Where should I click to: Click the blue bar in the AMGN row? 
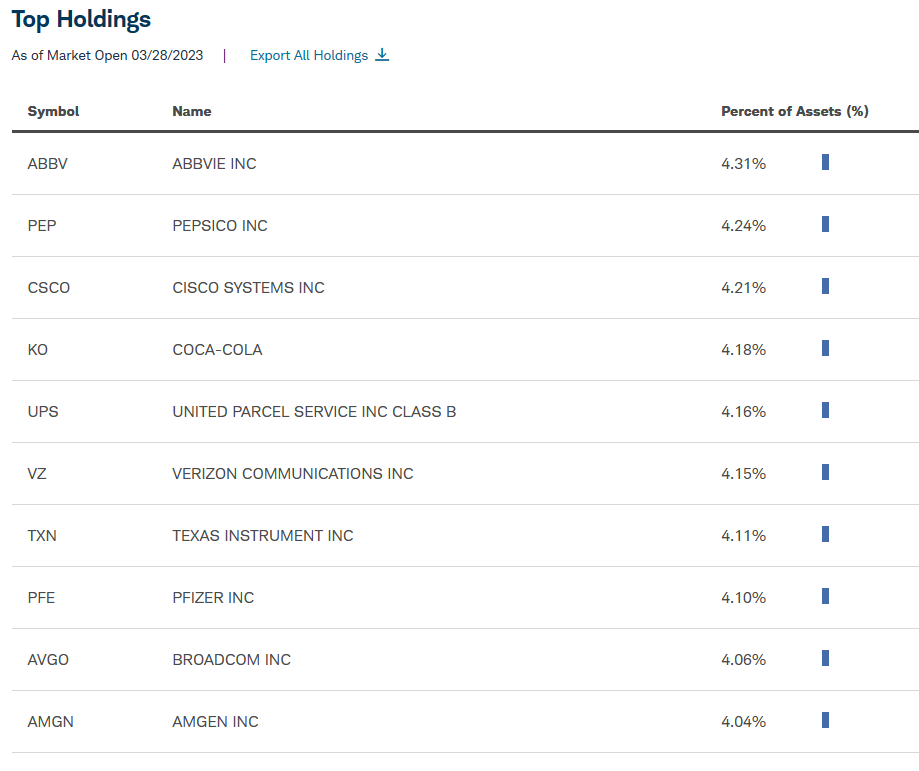point(825,721)
